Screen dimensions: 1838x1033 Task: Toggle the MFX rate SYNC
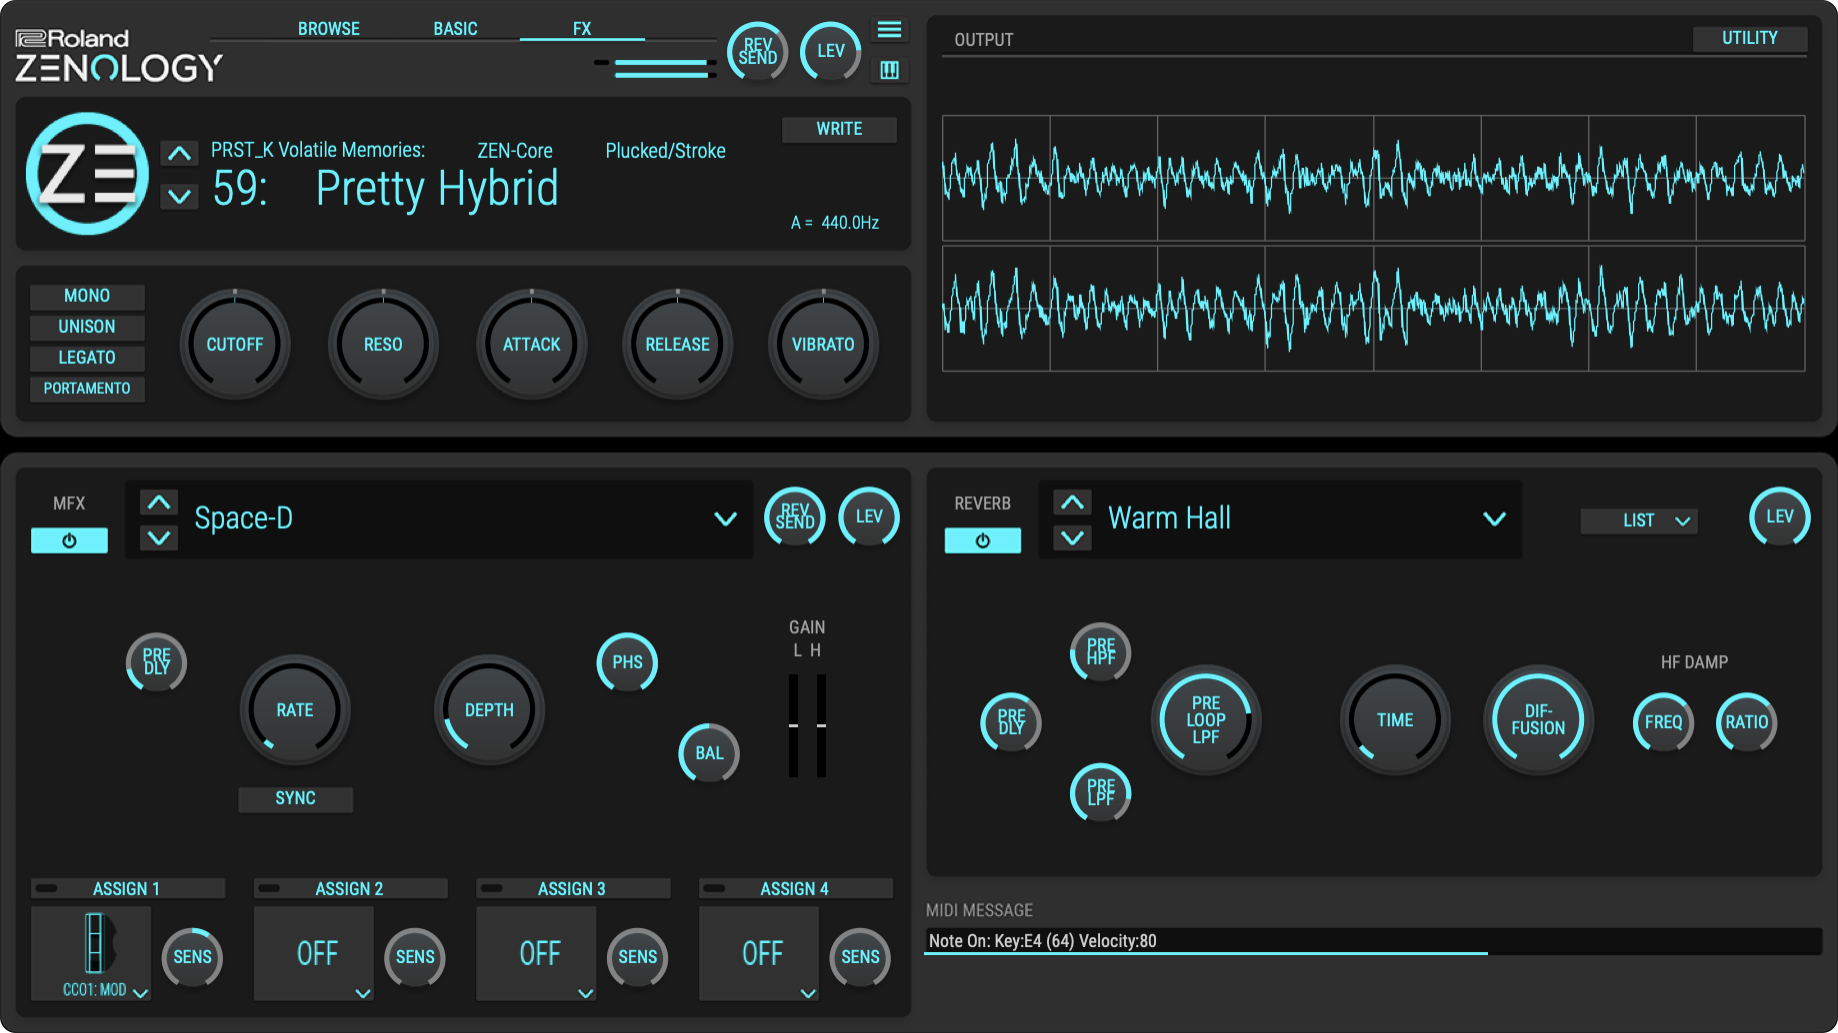pyautogui.click(x=295, y=799)
